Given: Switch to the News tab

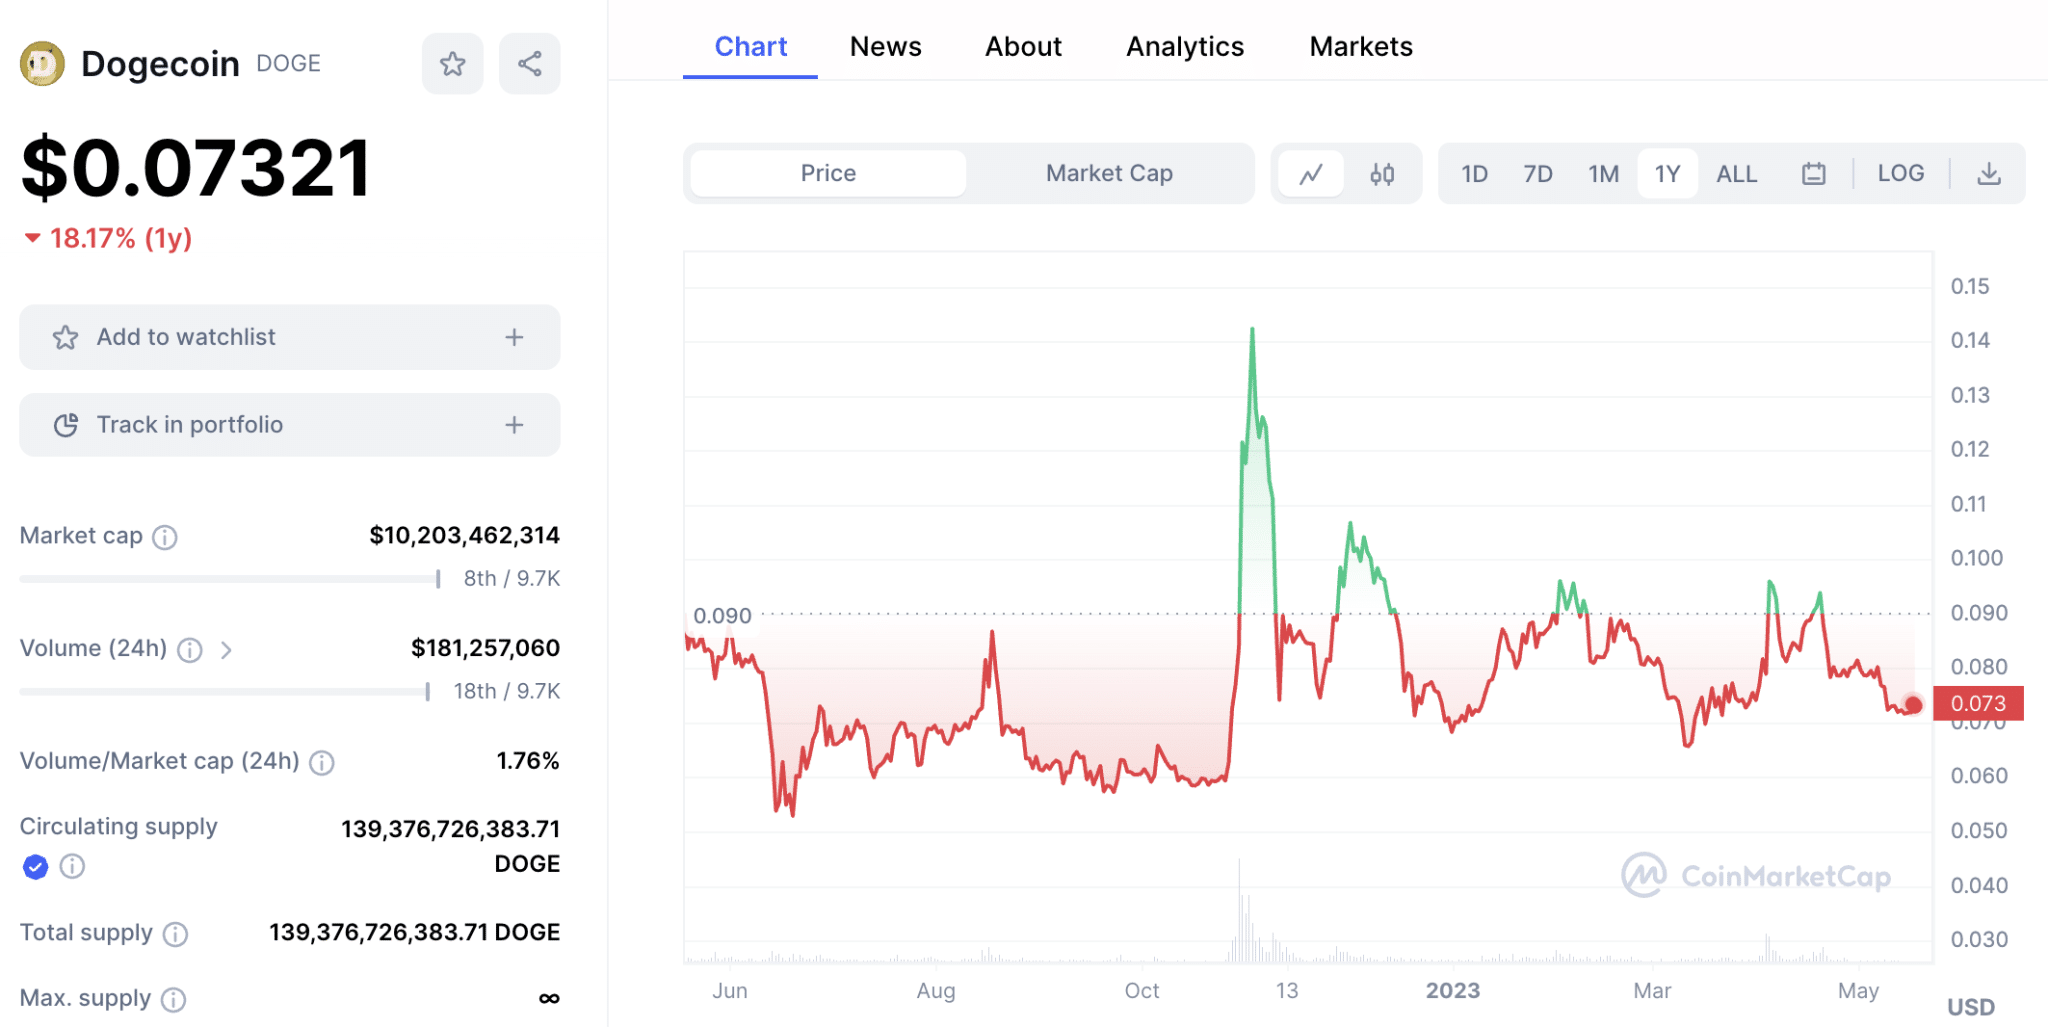Looking at the screenshot, I should 885,47.
